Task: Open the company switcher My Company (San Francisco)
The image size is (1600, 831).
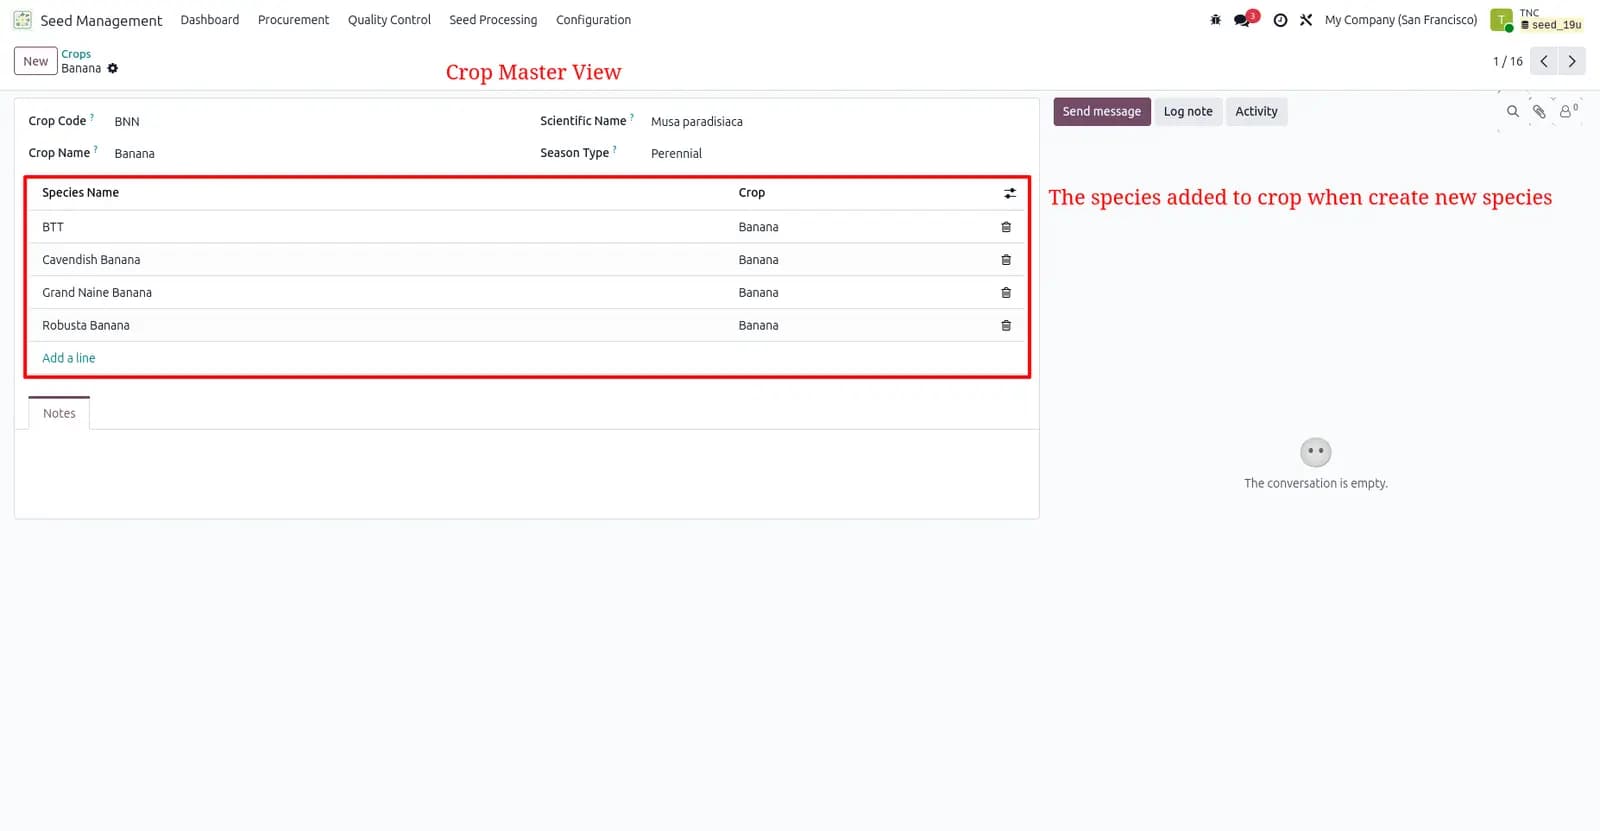Action: [1400, 20]
